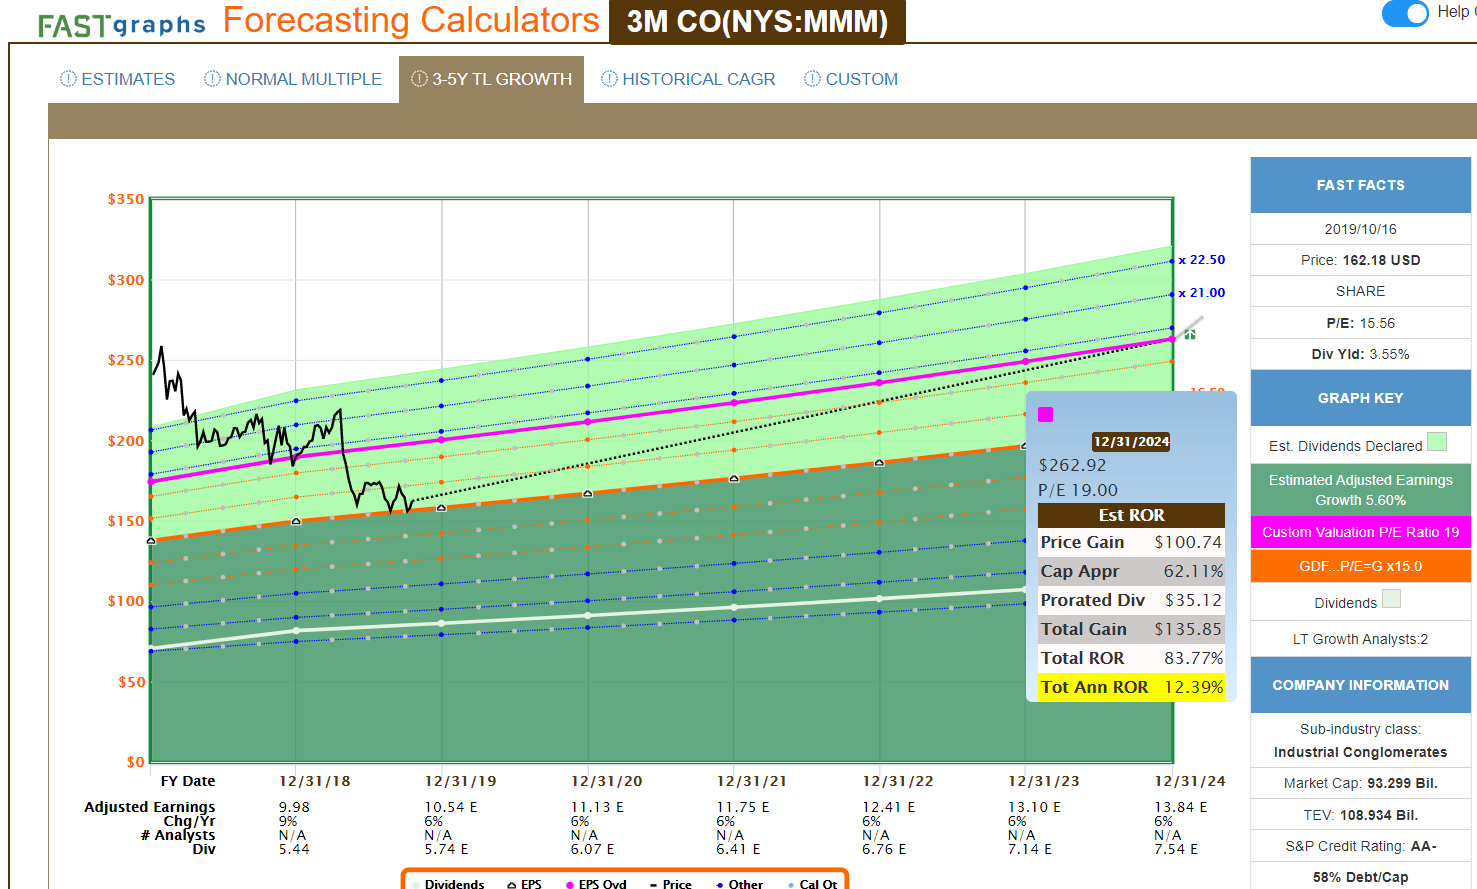Click the Total ROR 83.77% row

click(1131, 658)
